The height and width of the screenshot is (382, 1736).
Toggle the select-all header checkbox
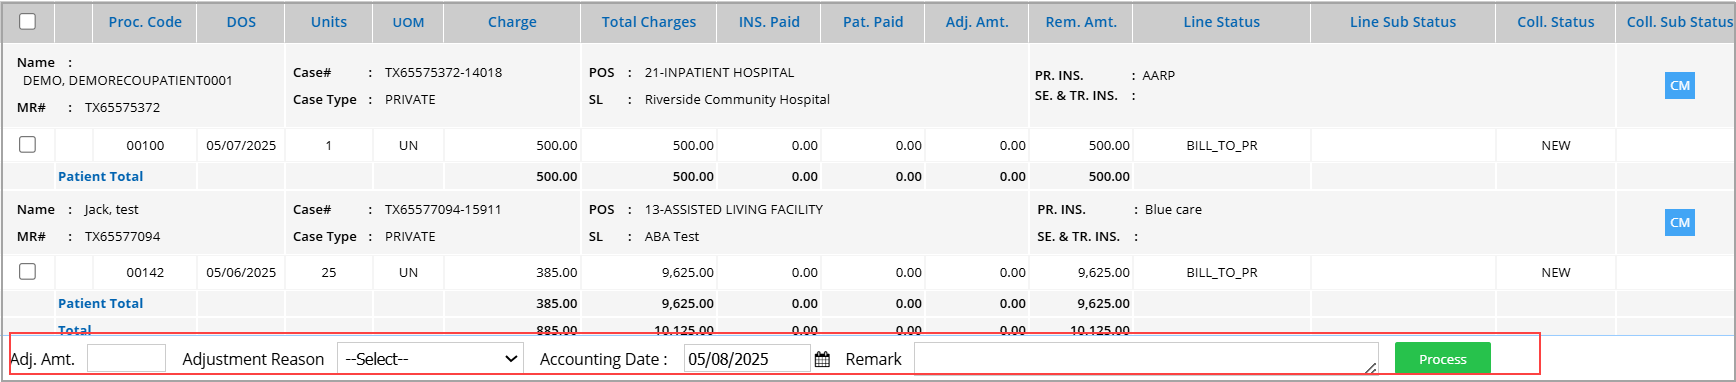(28, 22)
